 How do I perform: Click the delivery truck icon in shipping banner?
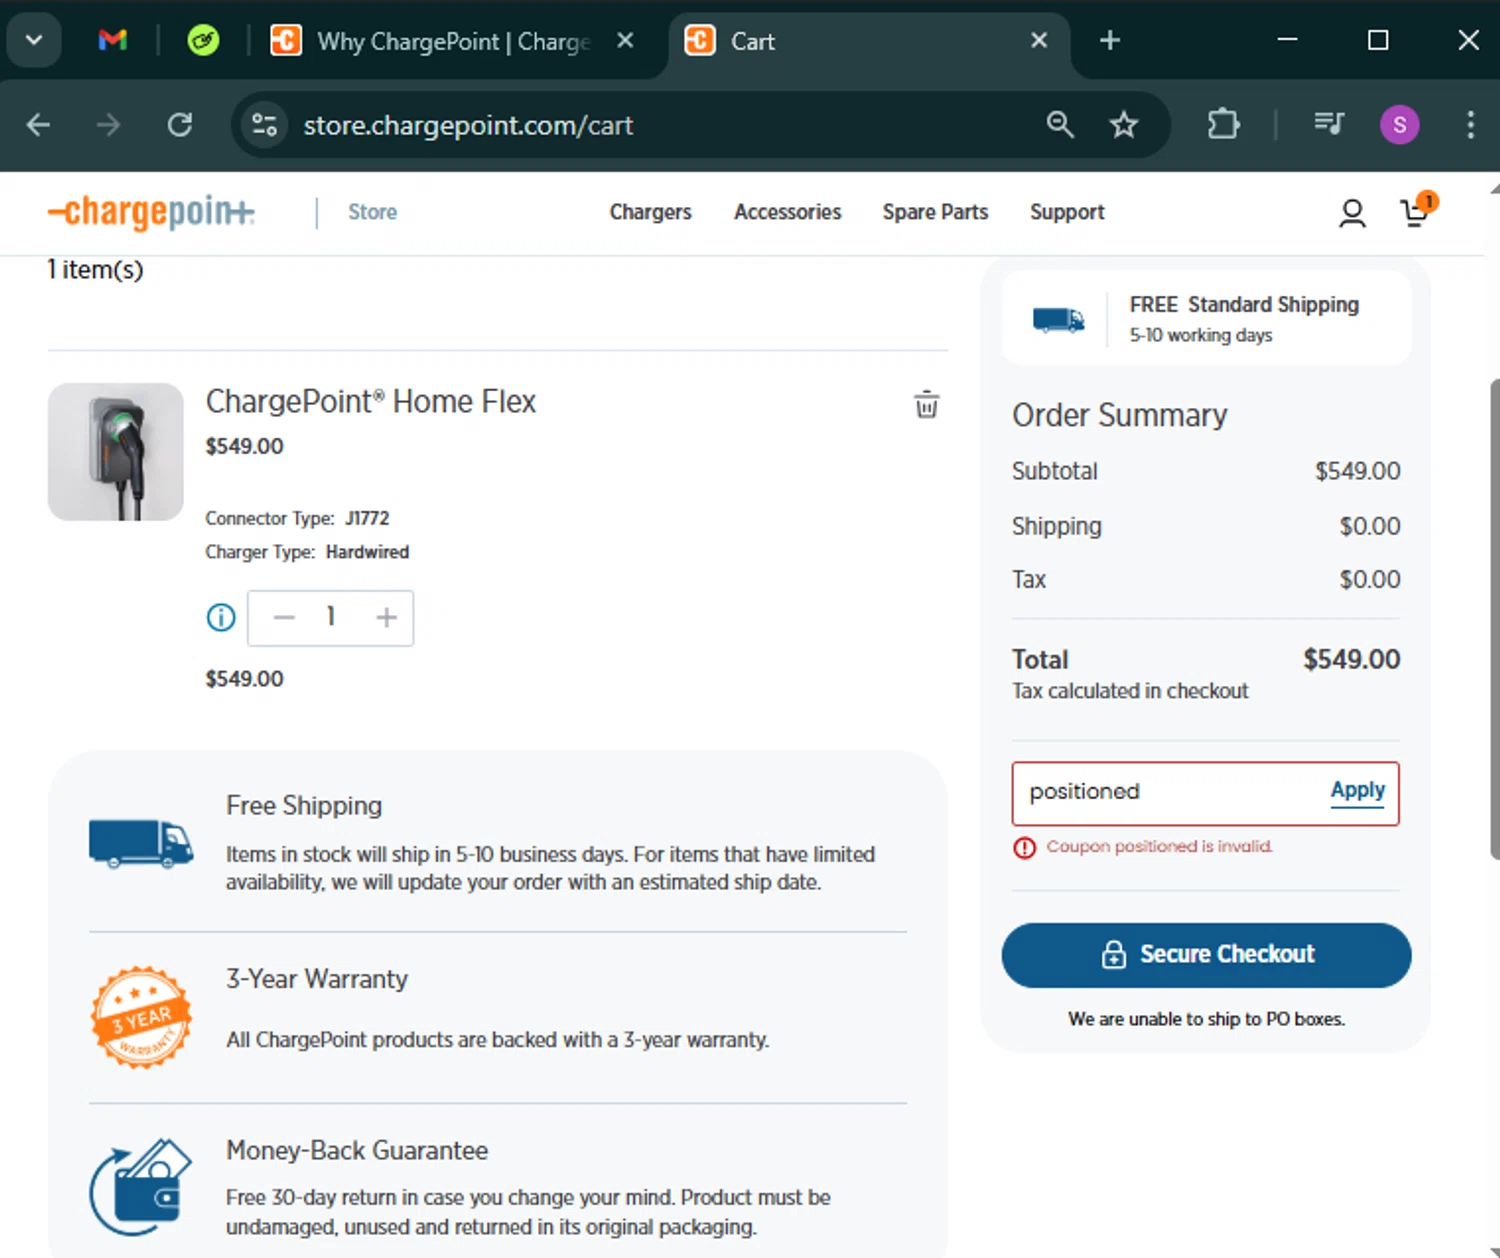(x=1059, y=320)
